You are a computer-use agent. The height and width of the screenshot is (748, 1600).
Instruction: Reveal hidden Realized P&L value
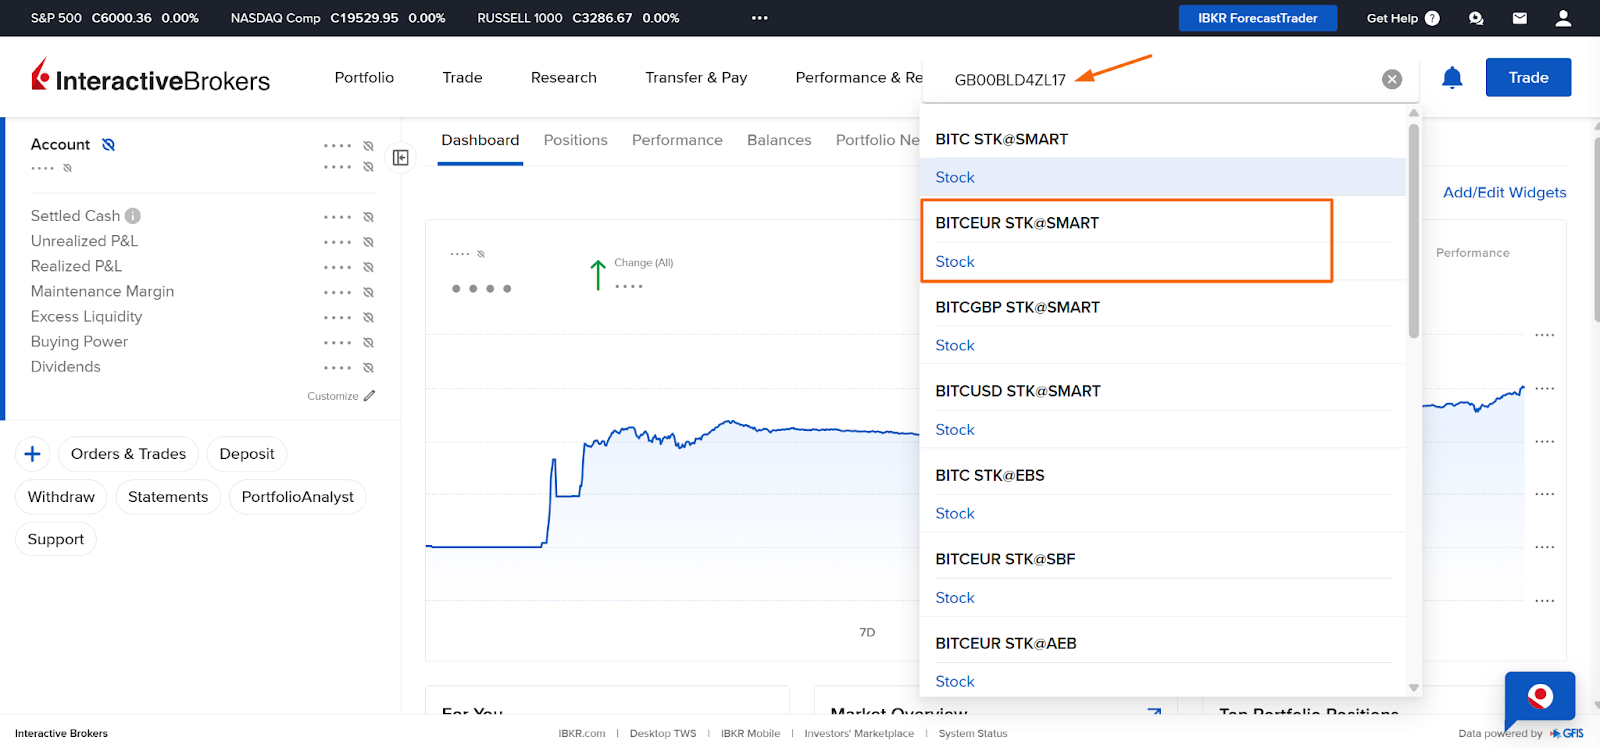pos(368,267)
